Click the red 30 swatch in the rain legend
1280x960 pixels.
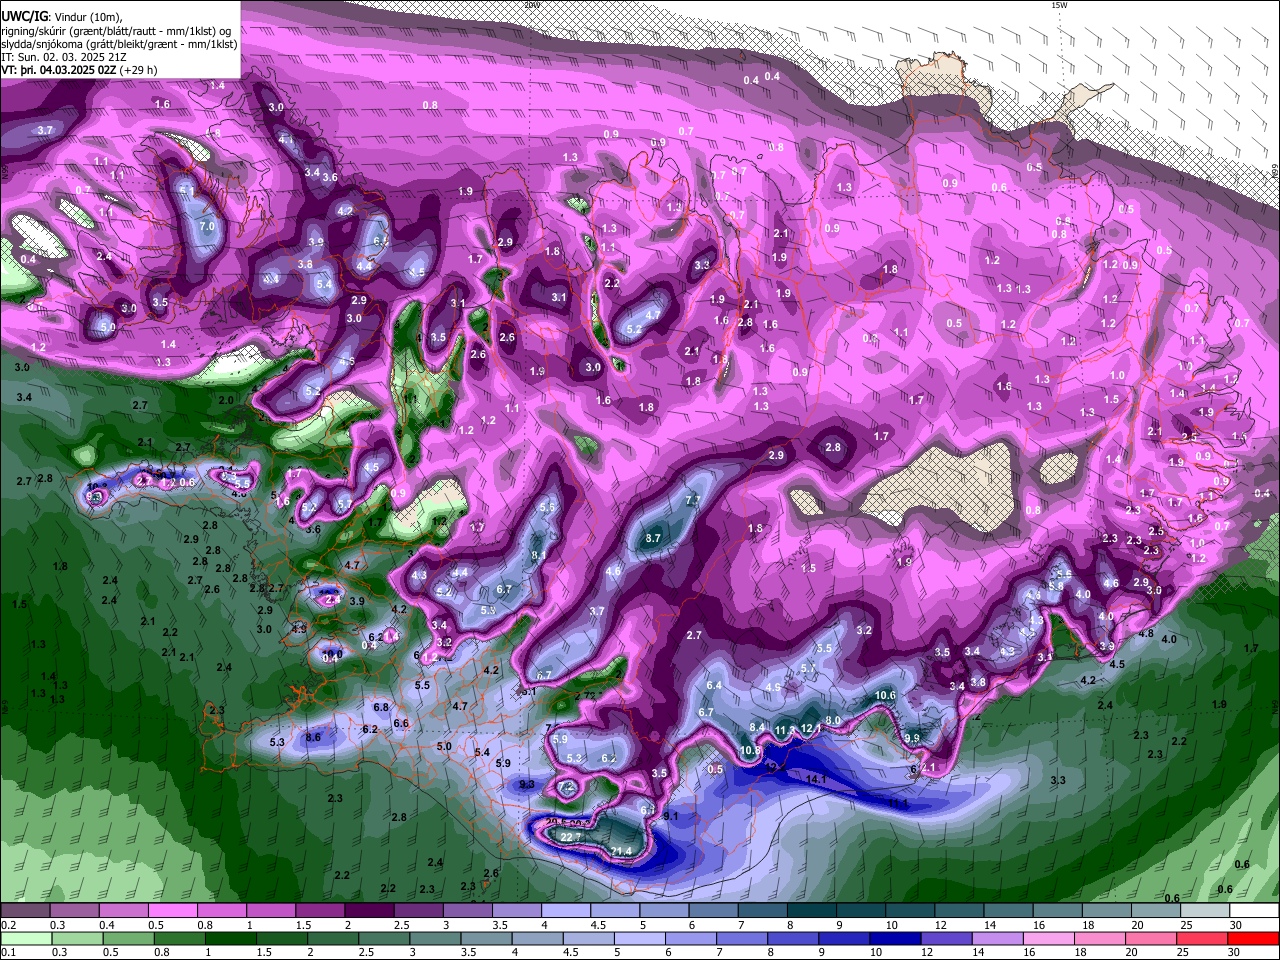click(x=1254, y=938)
